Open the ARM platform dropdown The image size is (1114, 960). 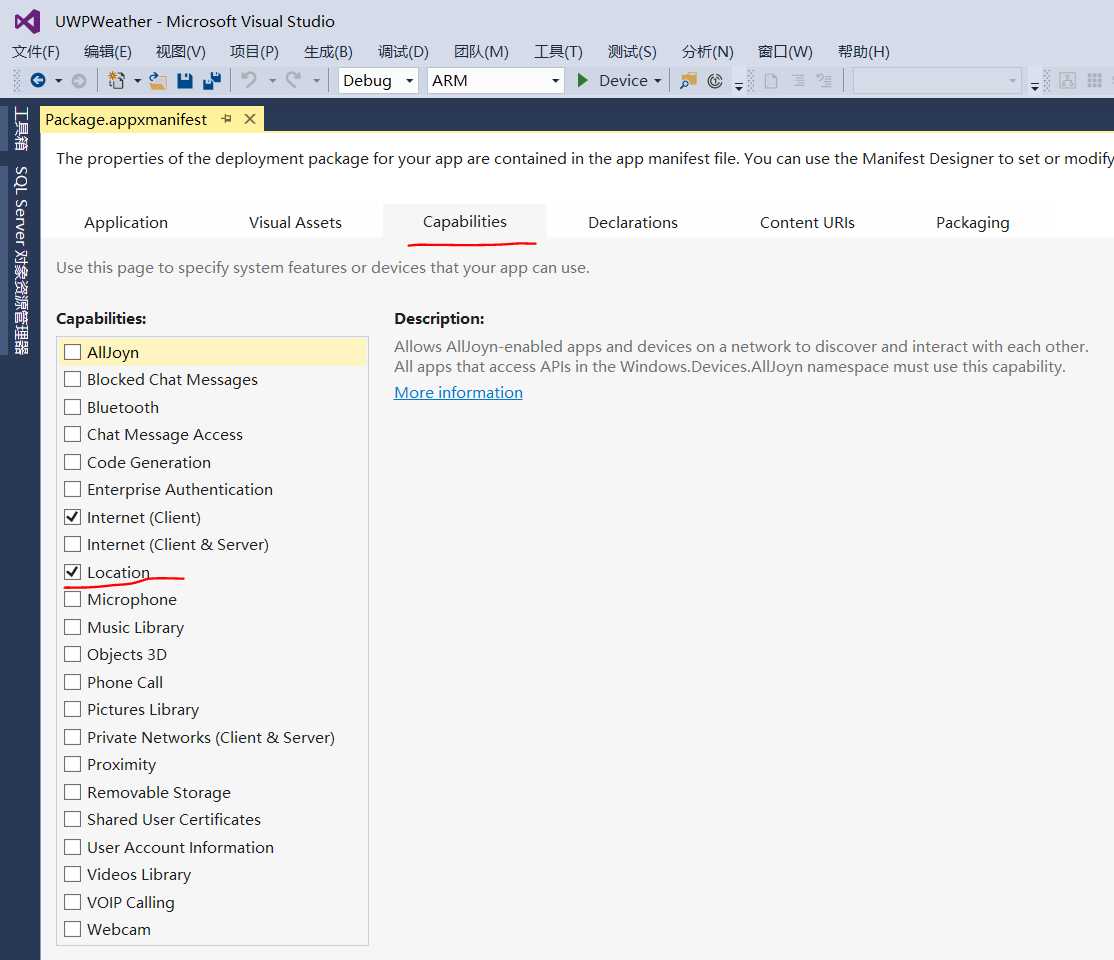[496, 80]
